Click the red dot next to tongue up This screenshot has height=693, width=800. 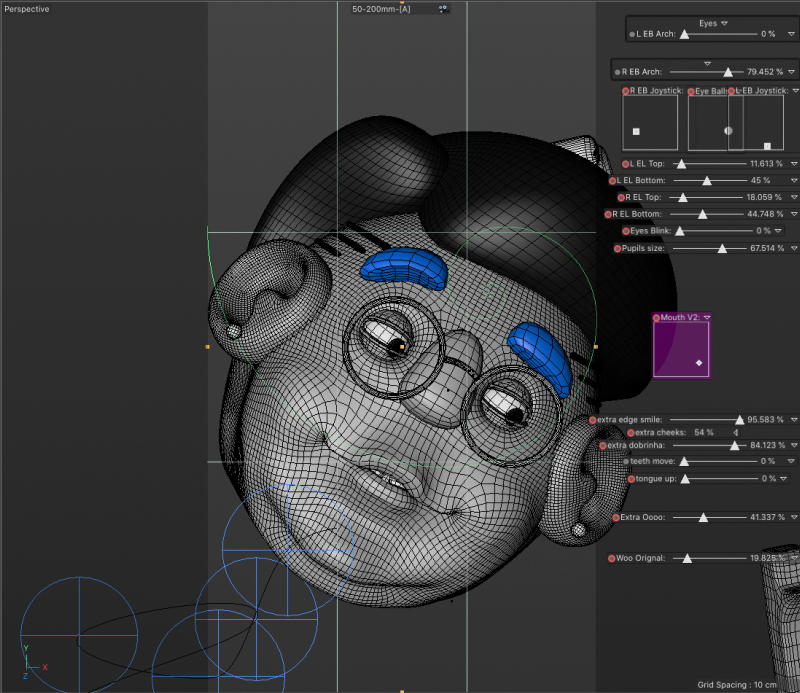coord(631,479)
